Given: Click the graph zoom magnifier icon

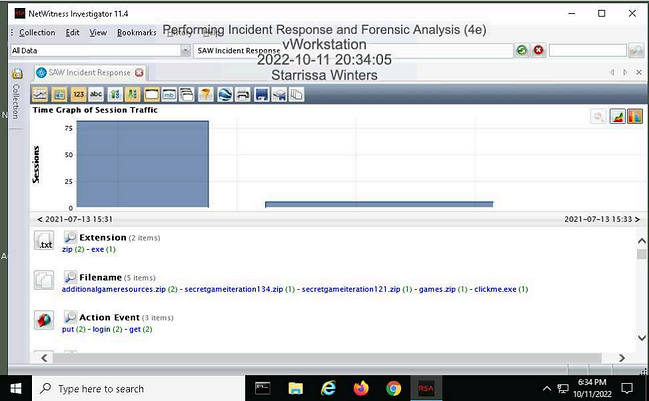Looking at the screenshot, I should (x=599, y=117).
